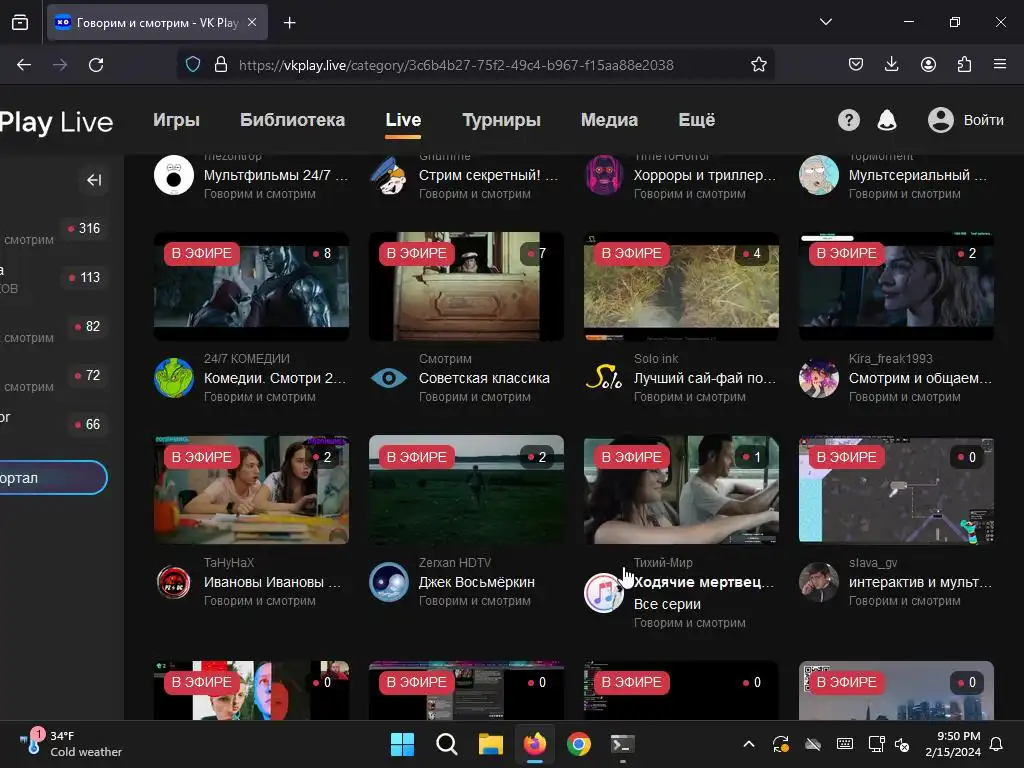Show tracking protection shield info

click(193, 65)
